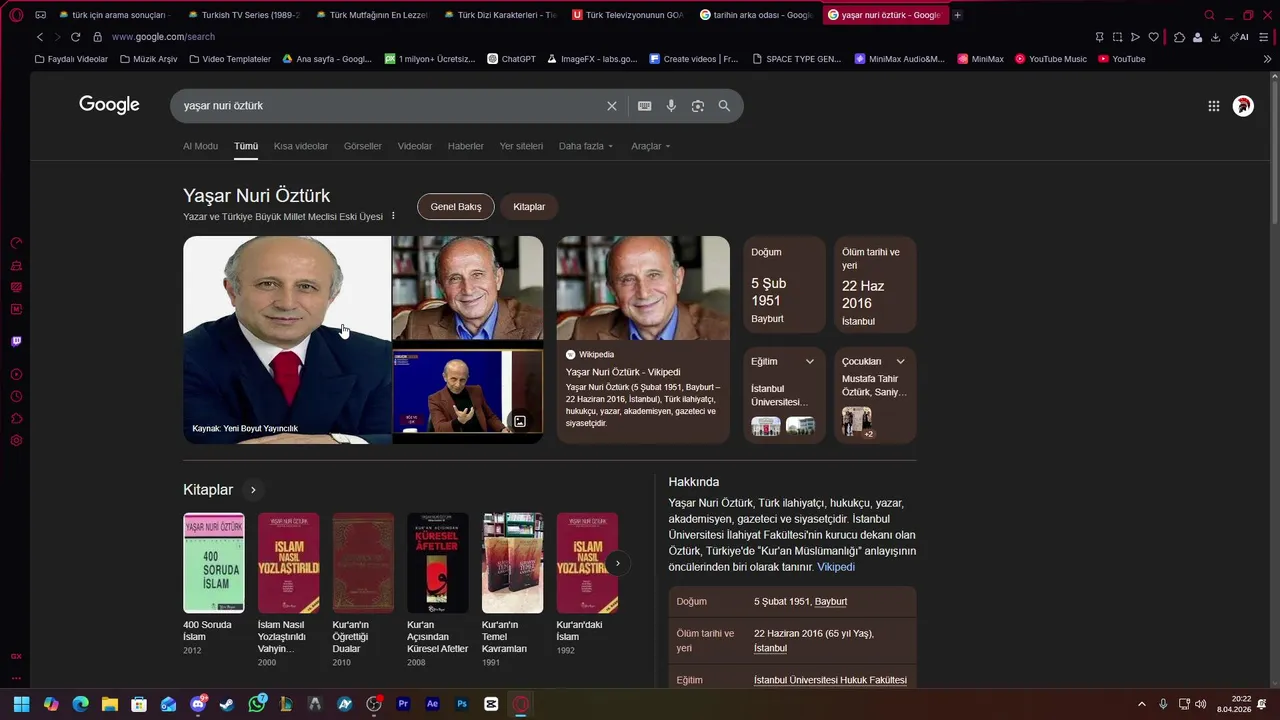Open GX Corner in the sidebar

(16, 656)
